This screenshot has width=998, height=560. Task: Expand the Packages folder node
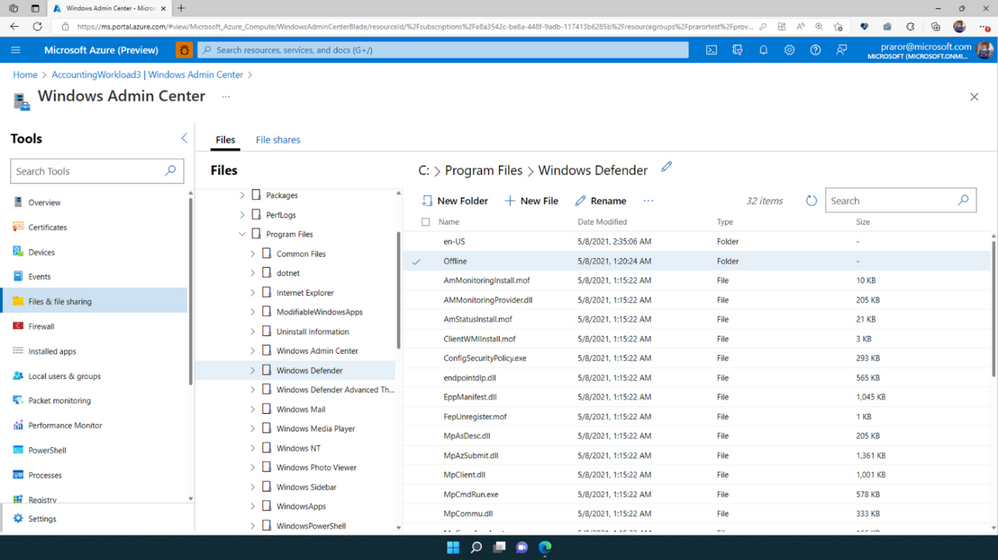tap(242, 195)
